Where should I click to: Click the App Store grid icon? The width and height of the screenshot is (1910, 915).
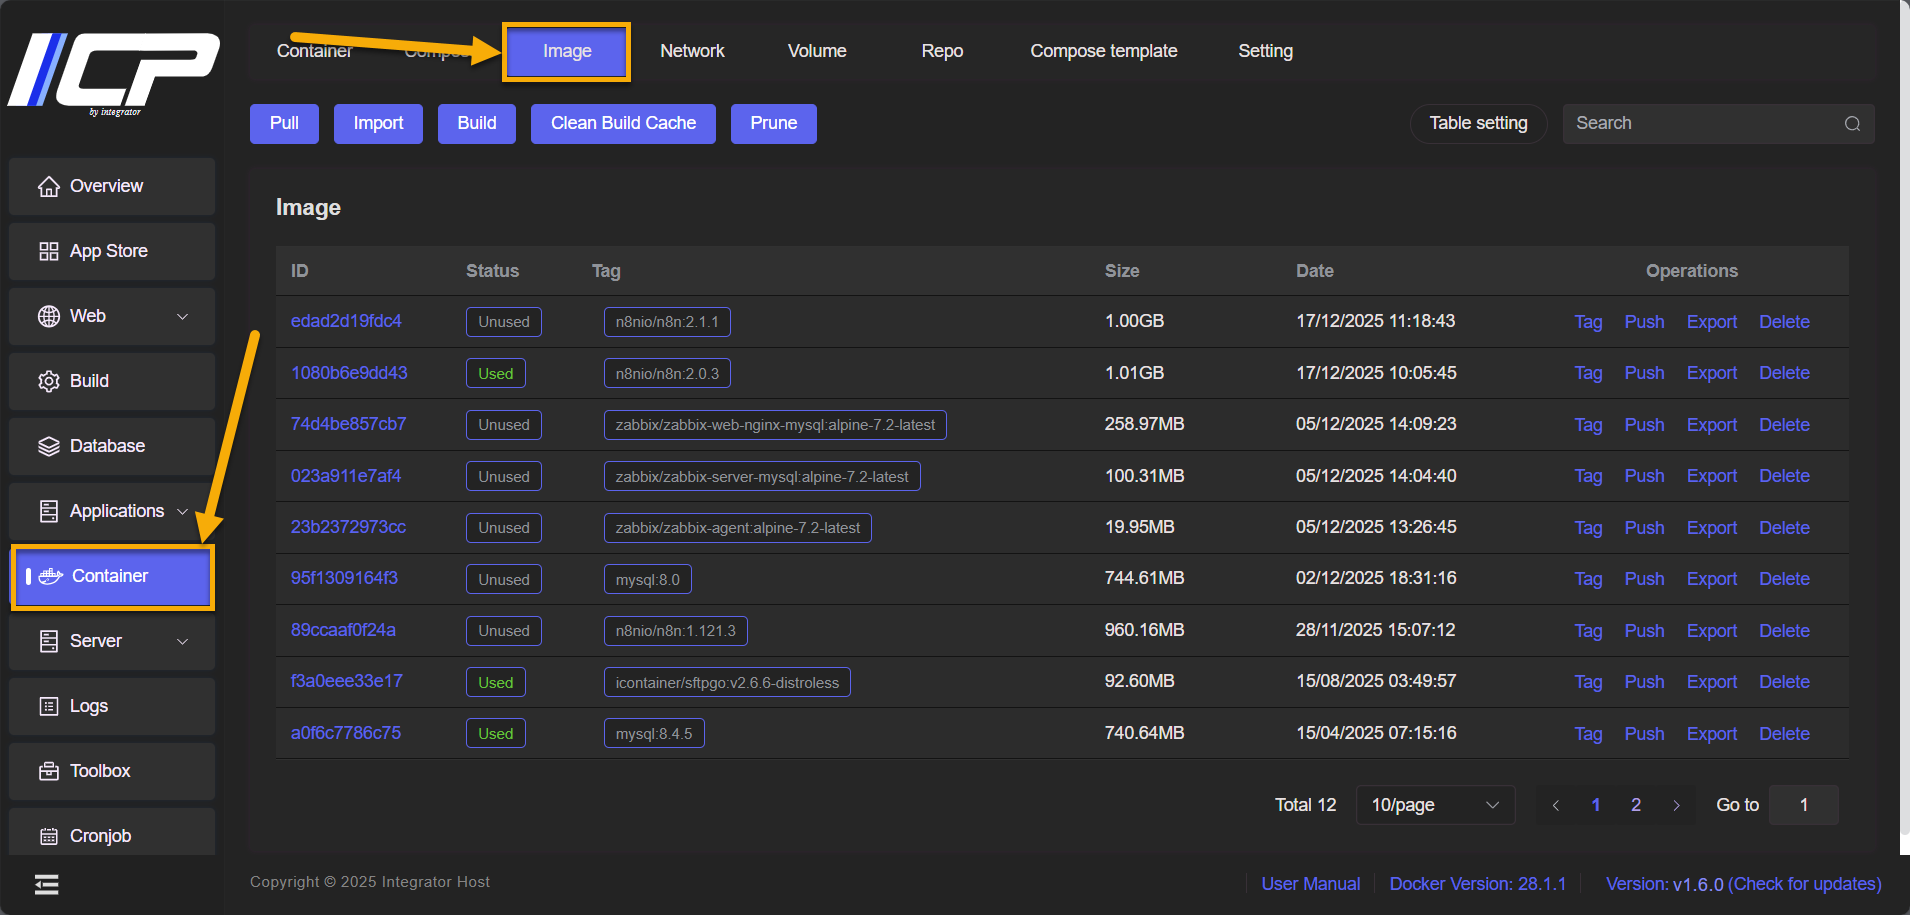tap(48, 251)
